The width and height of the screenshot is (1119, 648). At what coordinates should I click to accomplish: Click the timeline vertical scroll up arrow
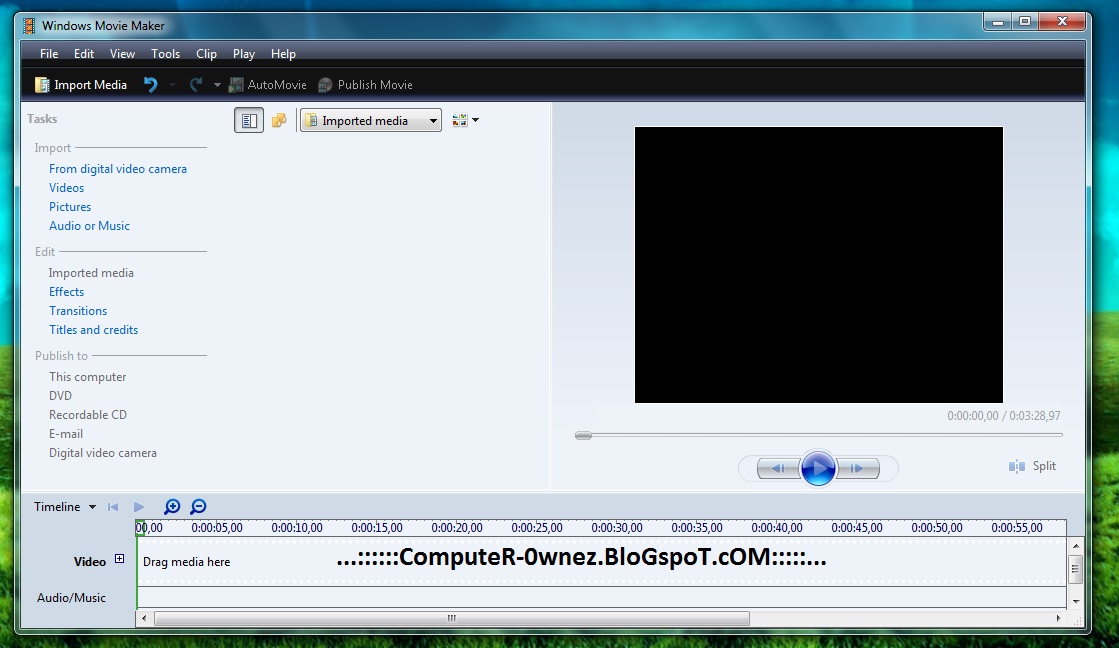click(x=1076, y=546)
